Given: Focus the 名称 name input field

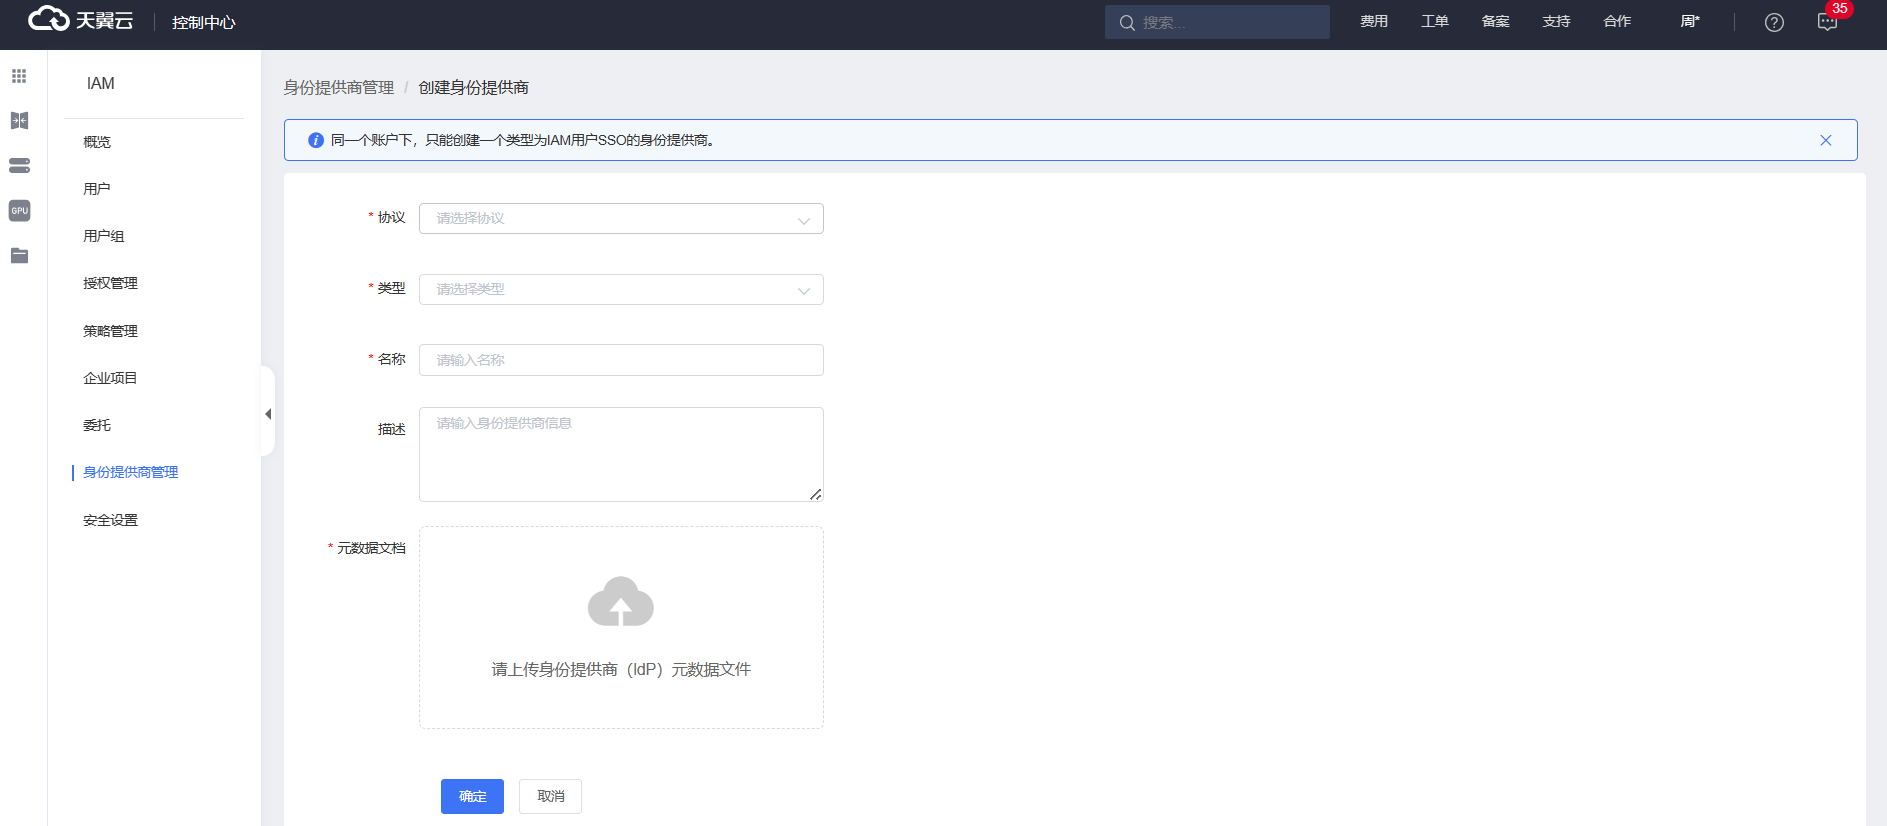Looking at the screenshot, I should [621, 360].
